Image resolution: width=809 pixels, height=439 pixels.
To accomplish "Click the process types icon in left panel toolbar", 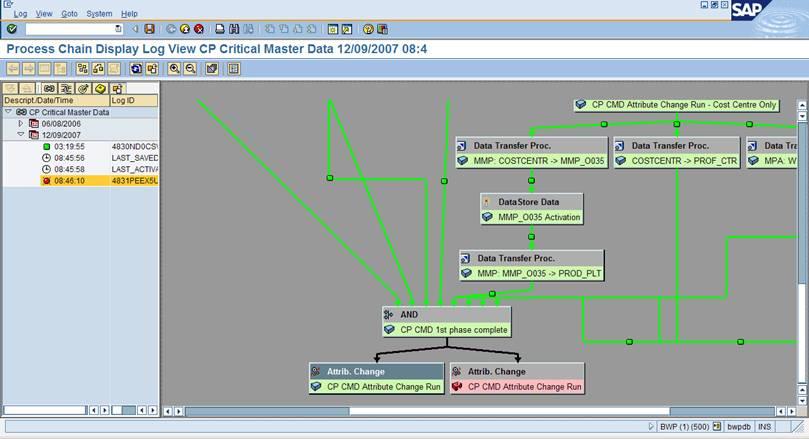I will click(66, 89).
